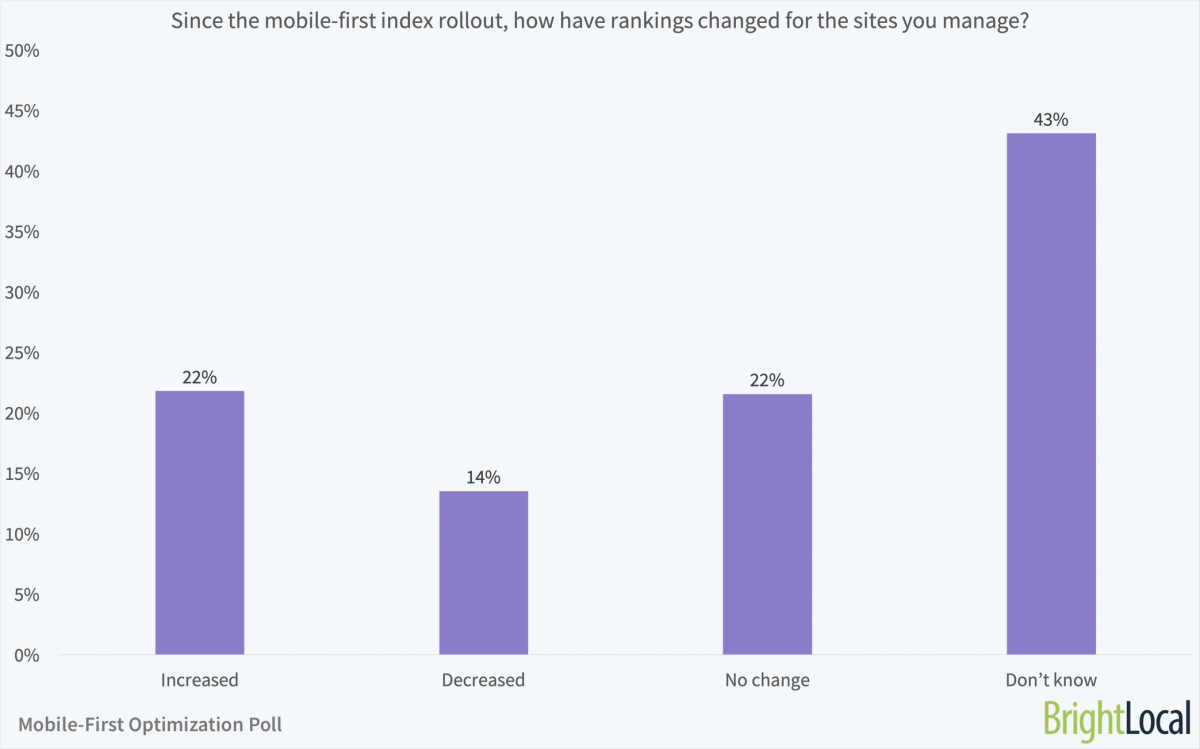Viewport: 1200px width, 749px height.
Task: Click the Increased axis label
Action: click(x=200, y=680)
